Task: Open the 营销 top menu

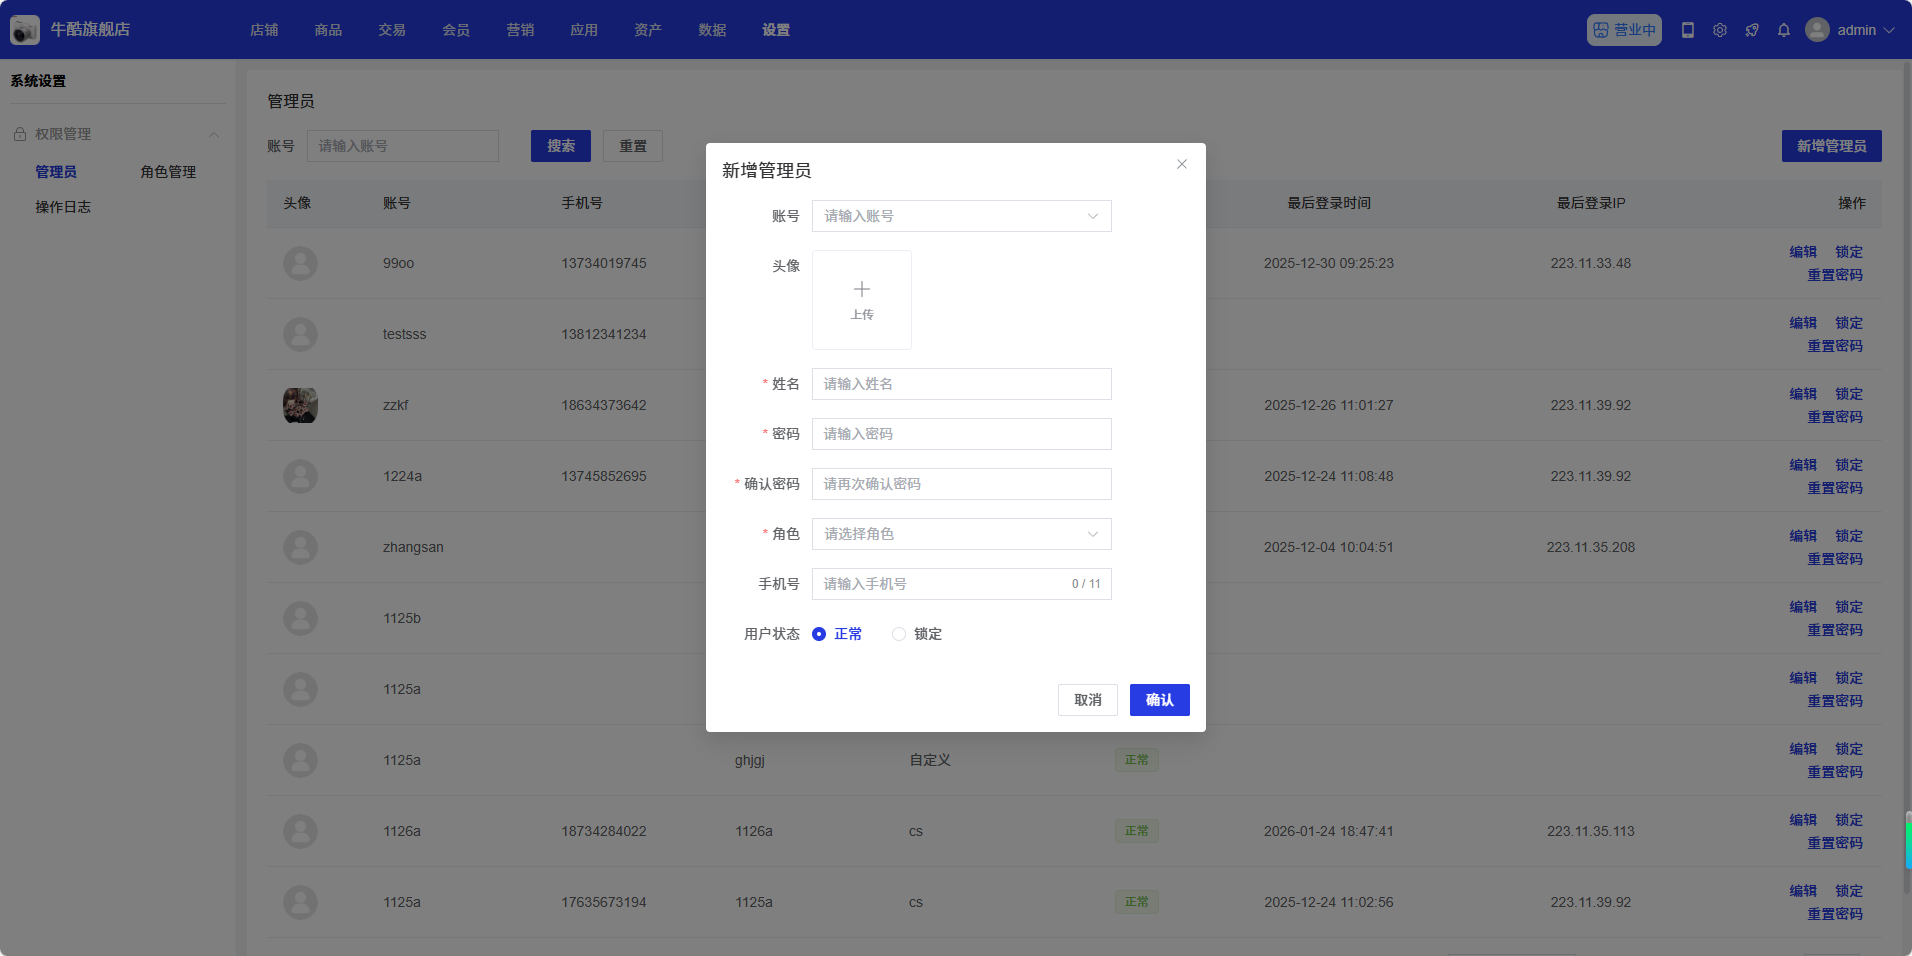Action: [520, 30]
